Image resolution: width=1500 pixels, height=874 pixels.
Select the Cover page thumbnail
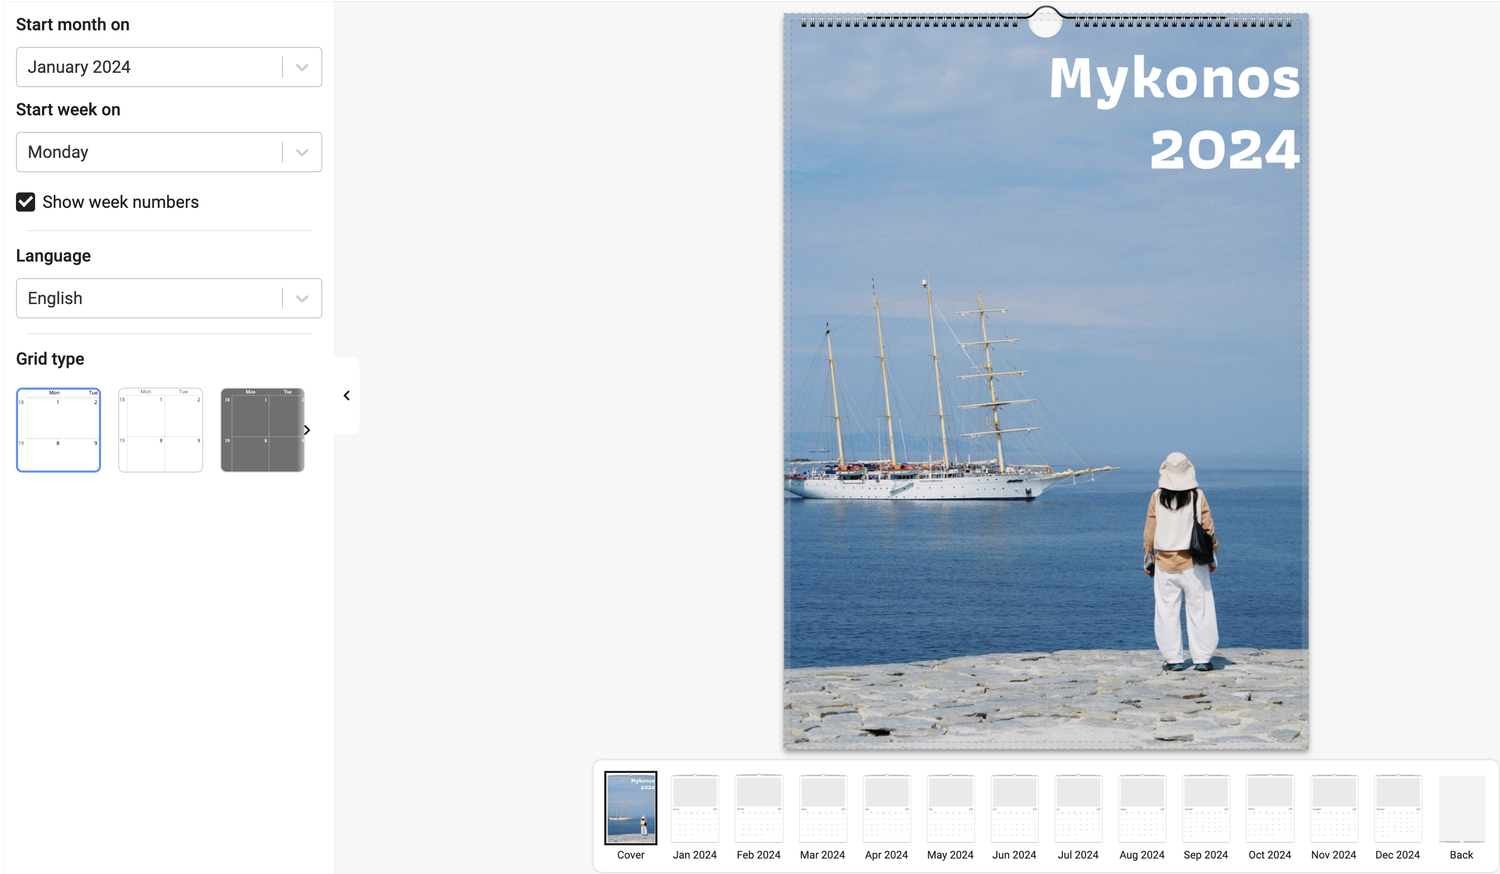(x=631, y=816)
